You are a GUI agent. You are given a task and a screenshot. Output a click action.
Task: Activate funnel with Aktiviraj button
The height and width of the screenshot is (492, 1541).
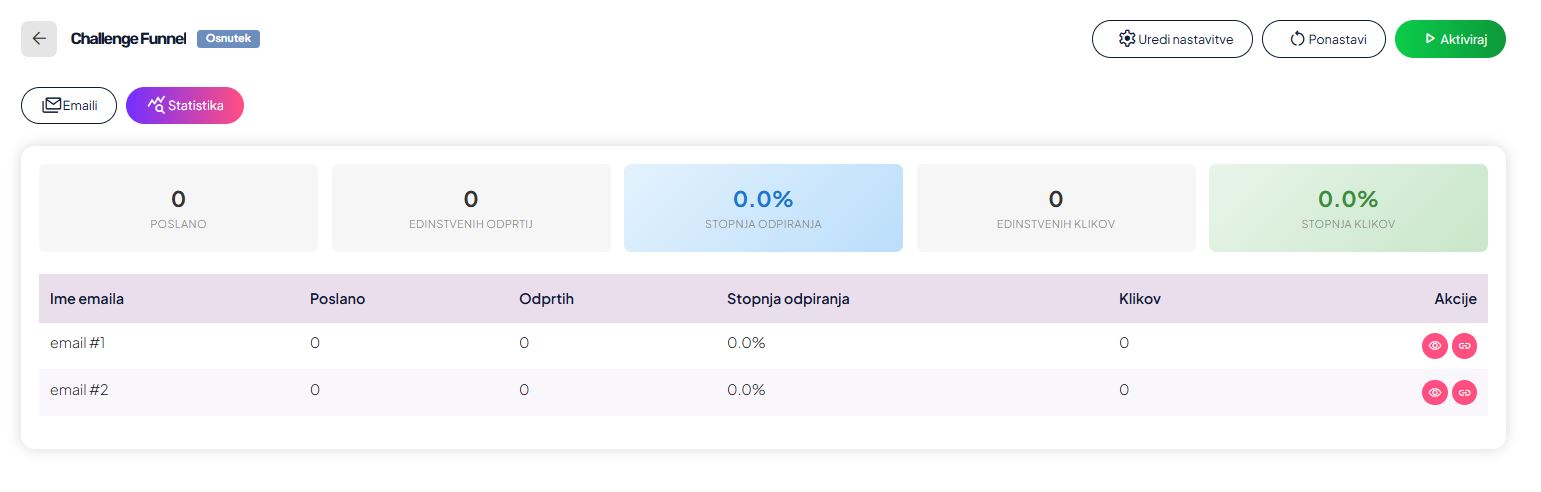tap(1450, 39)
